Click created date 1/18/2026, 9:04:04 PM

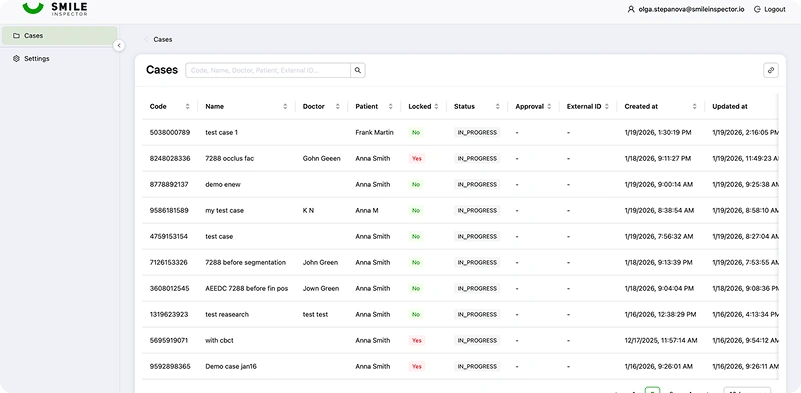click(x=658, y=288)
